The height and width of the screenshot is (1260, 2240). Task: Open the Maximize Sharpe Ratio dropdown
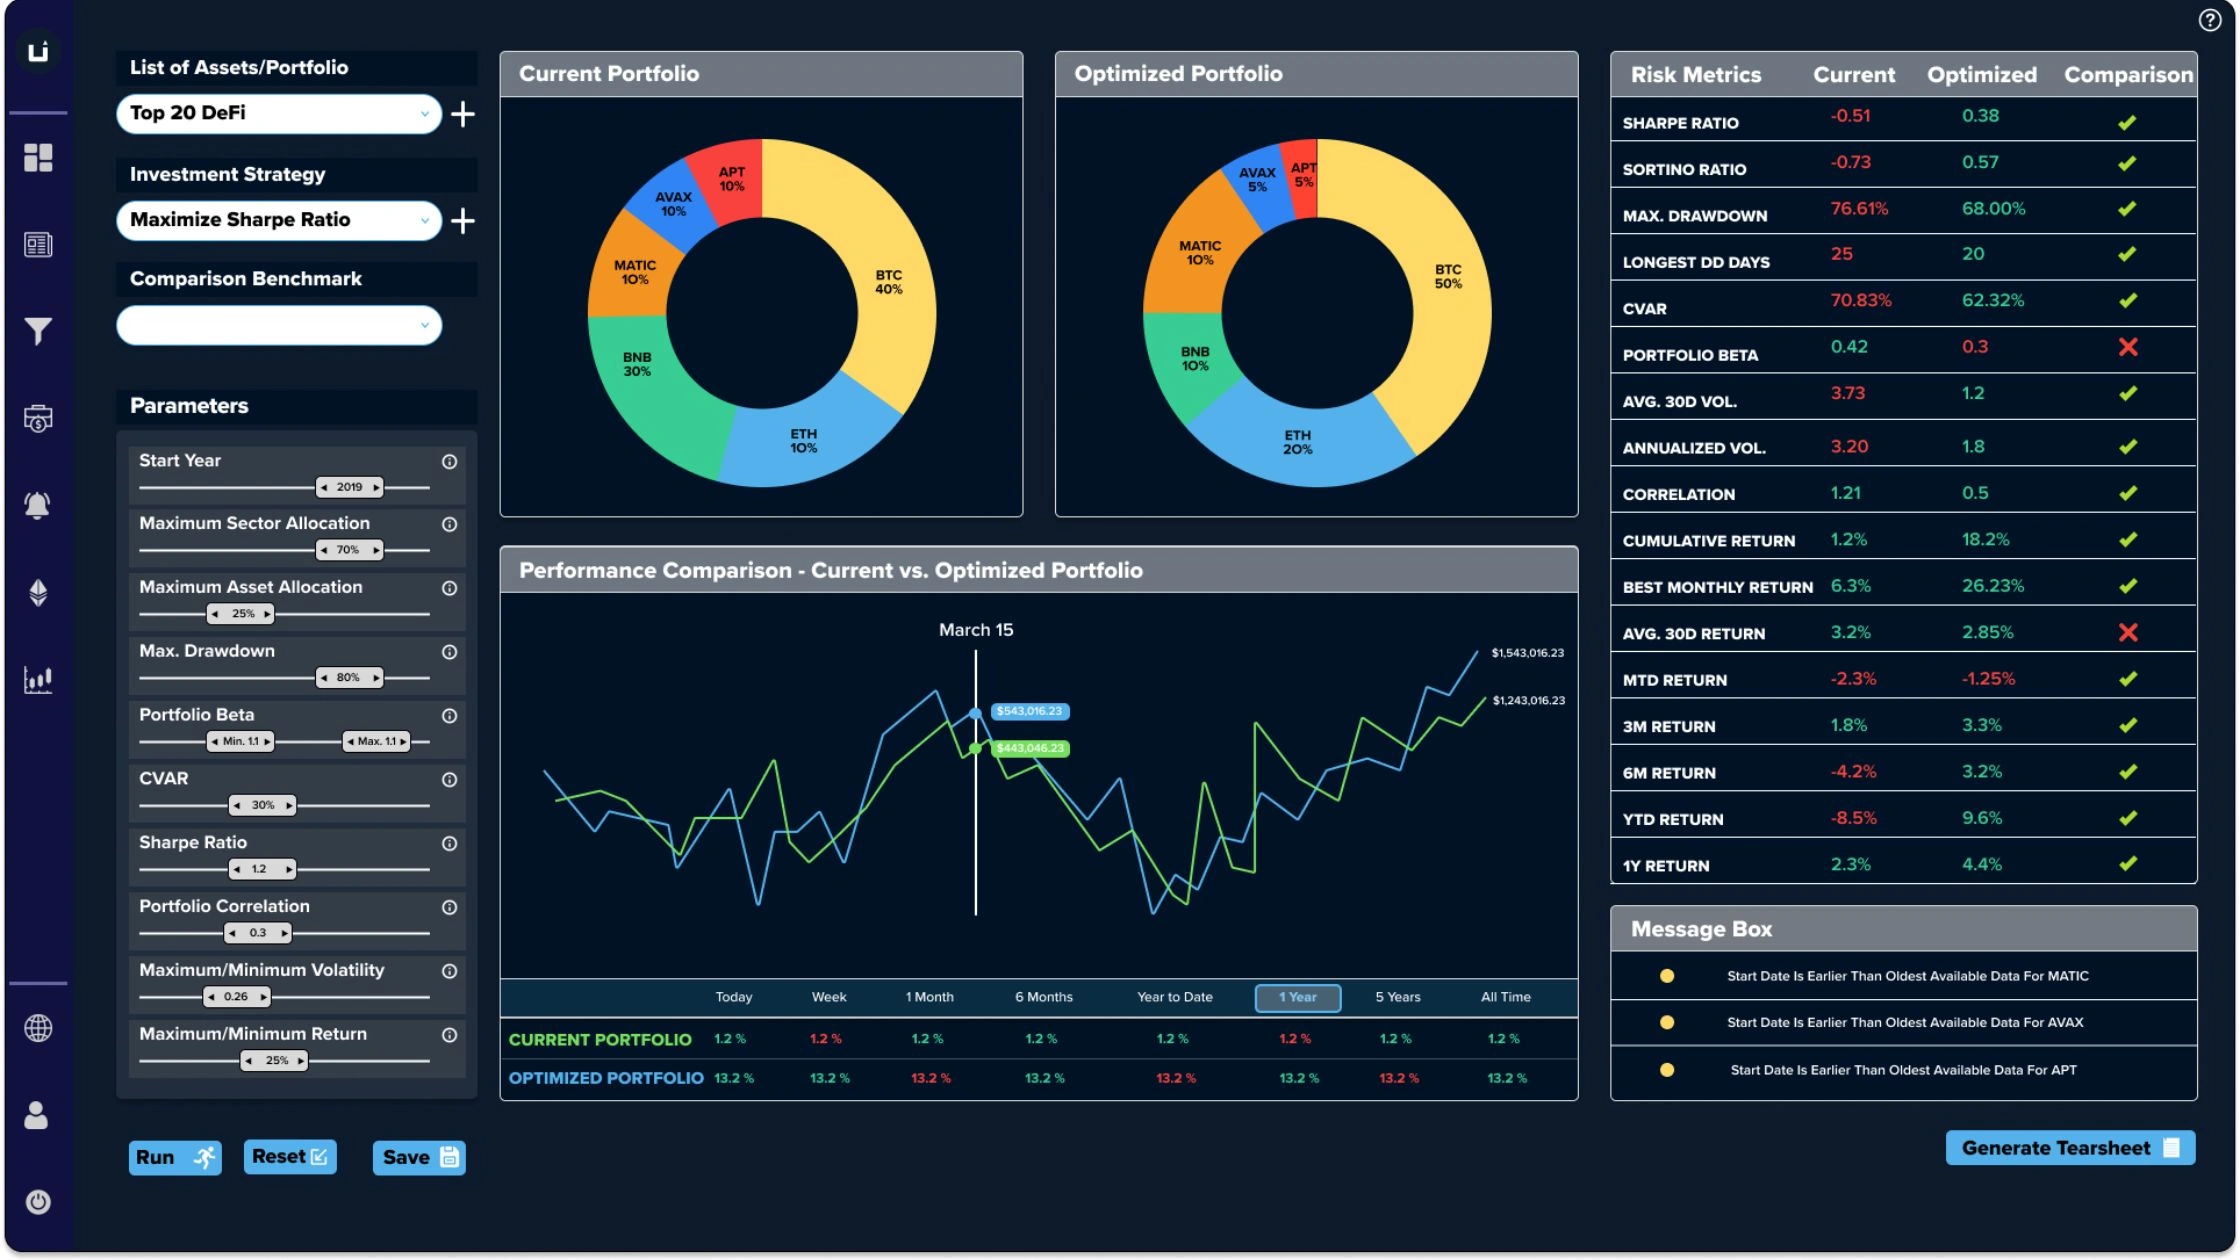click(x=279, y=220)
